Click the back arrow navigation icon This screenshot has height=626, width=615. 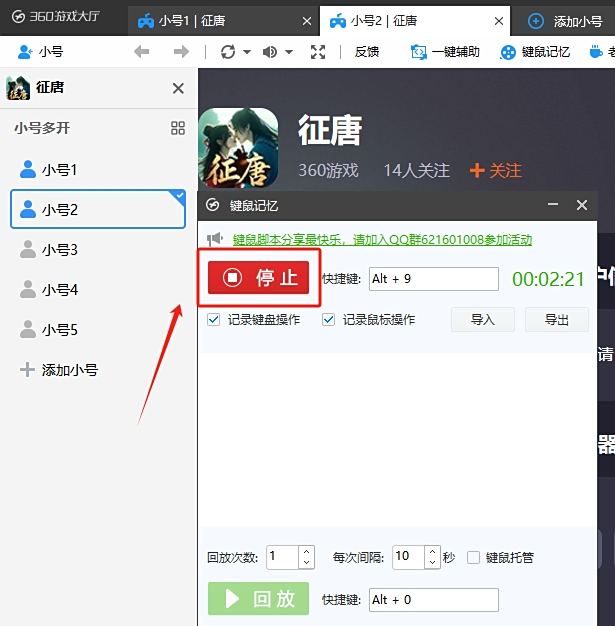142,52
